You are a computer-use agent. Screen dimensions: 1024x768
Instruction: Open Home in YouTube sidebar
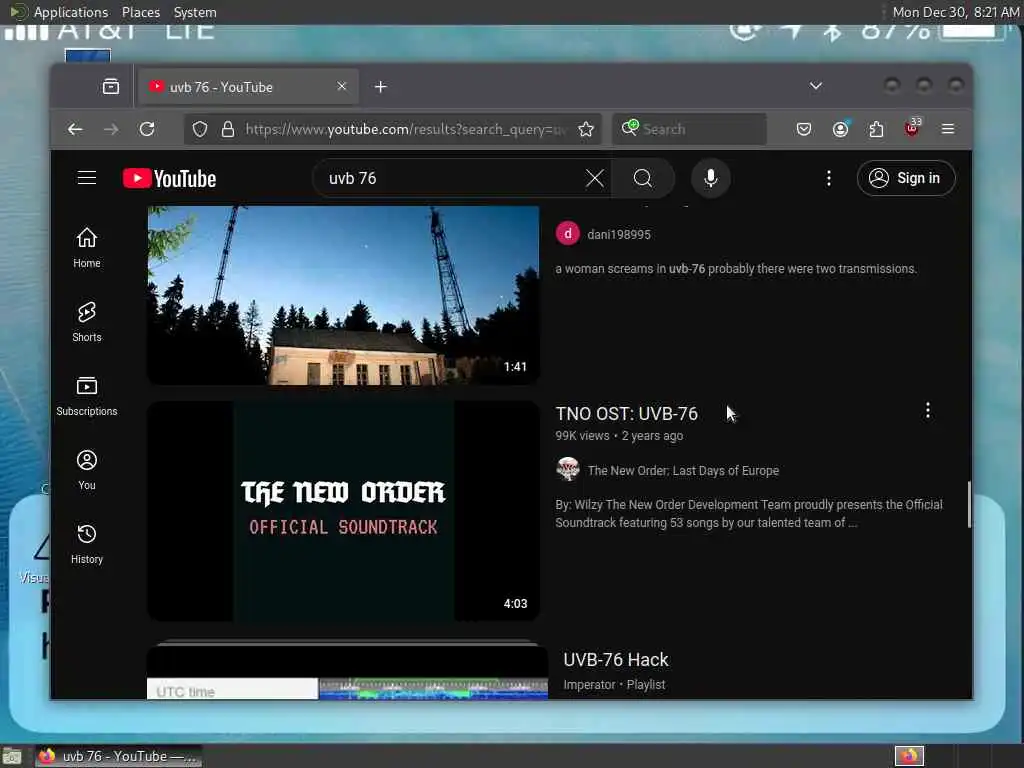tap(87, 248)
